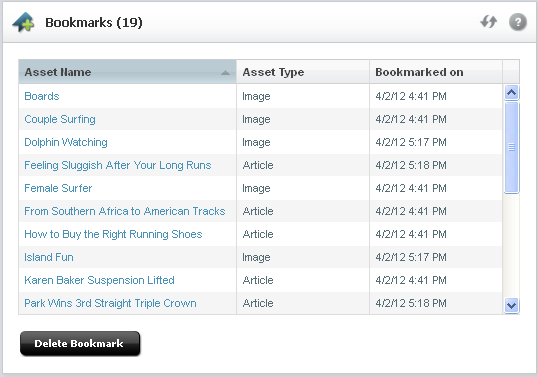The width and height of the screenshot is (538, 377).
Task: Open Feeling Sluggish After Your Long Runs
Action: (x=118, y=165)
